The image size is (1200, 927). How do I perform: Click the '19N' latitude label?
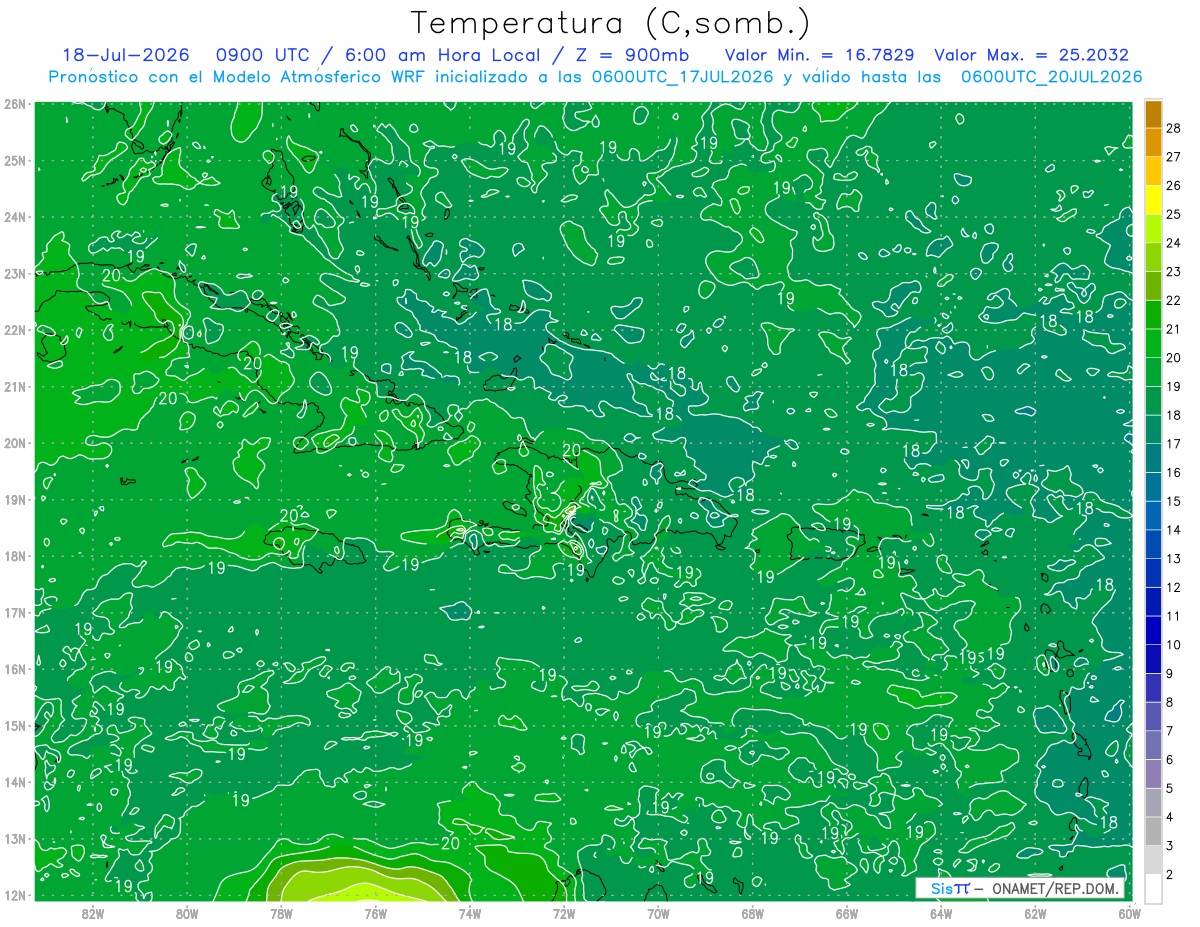[x=15, y=499]
